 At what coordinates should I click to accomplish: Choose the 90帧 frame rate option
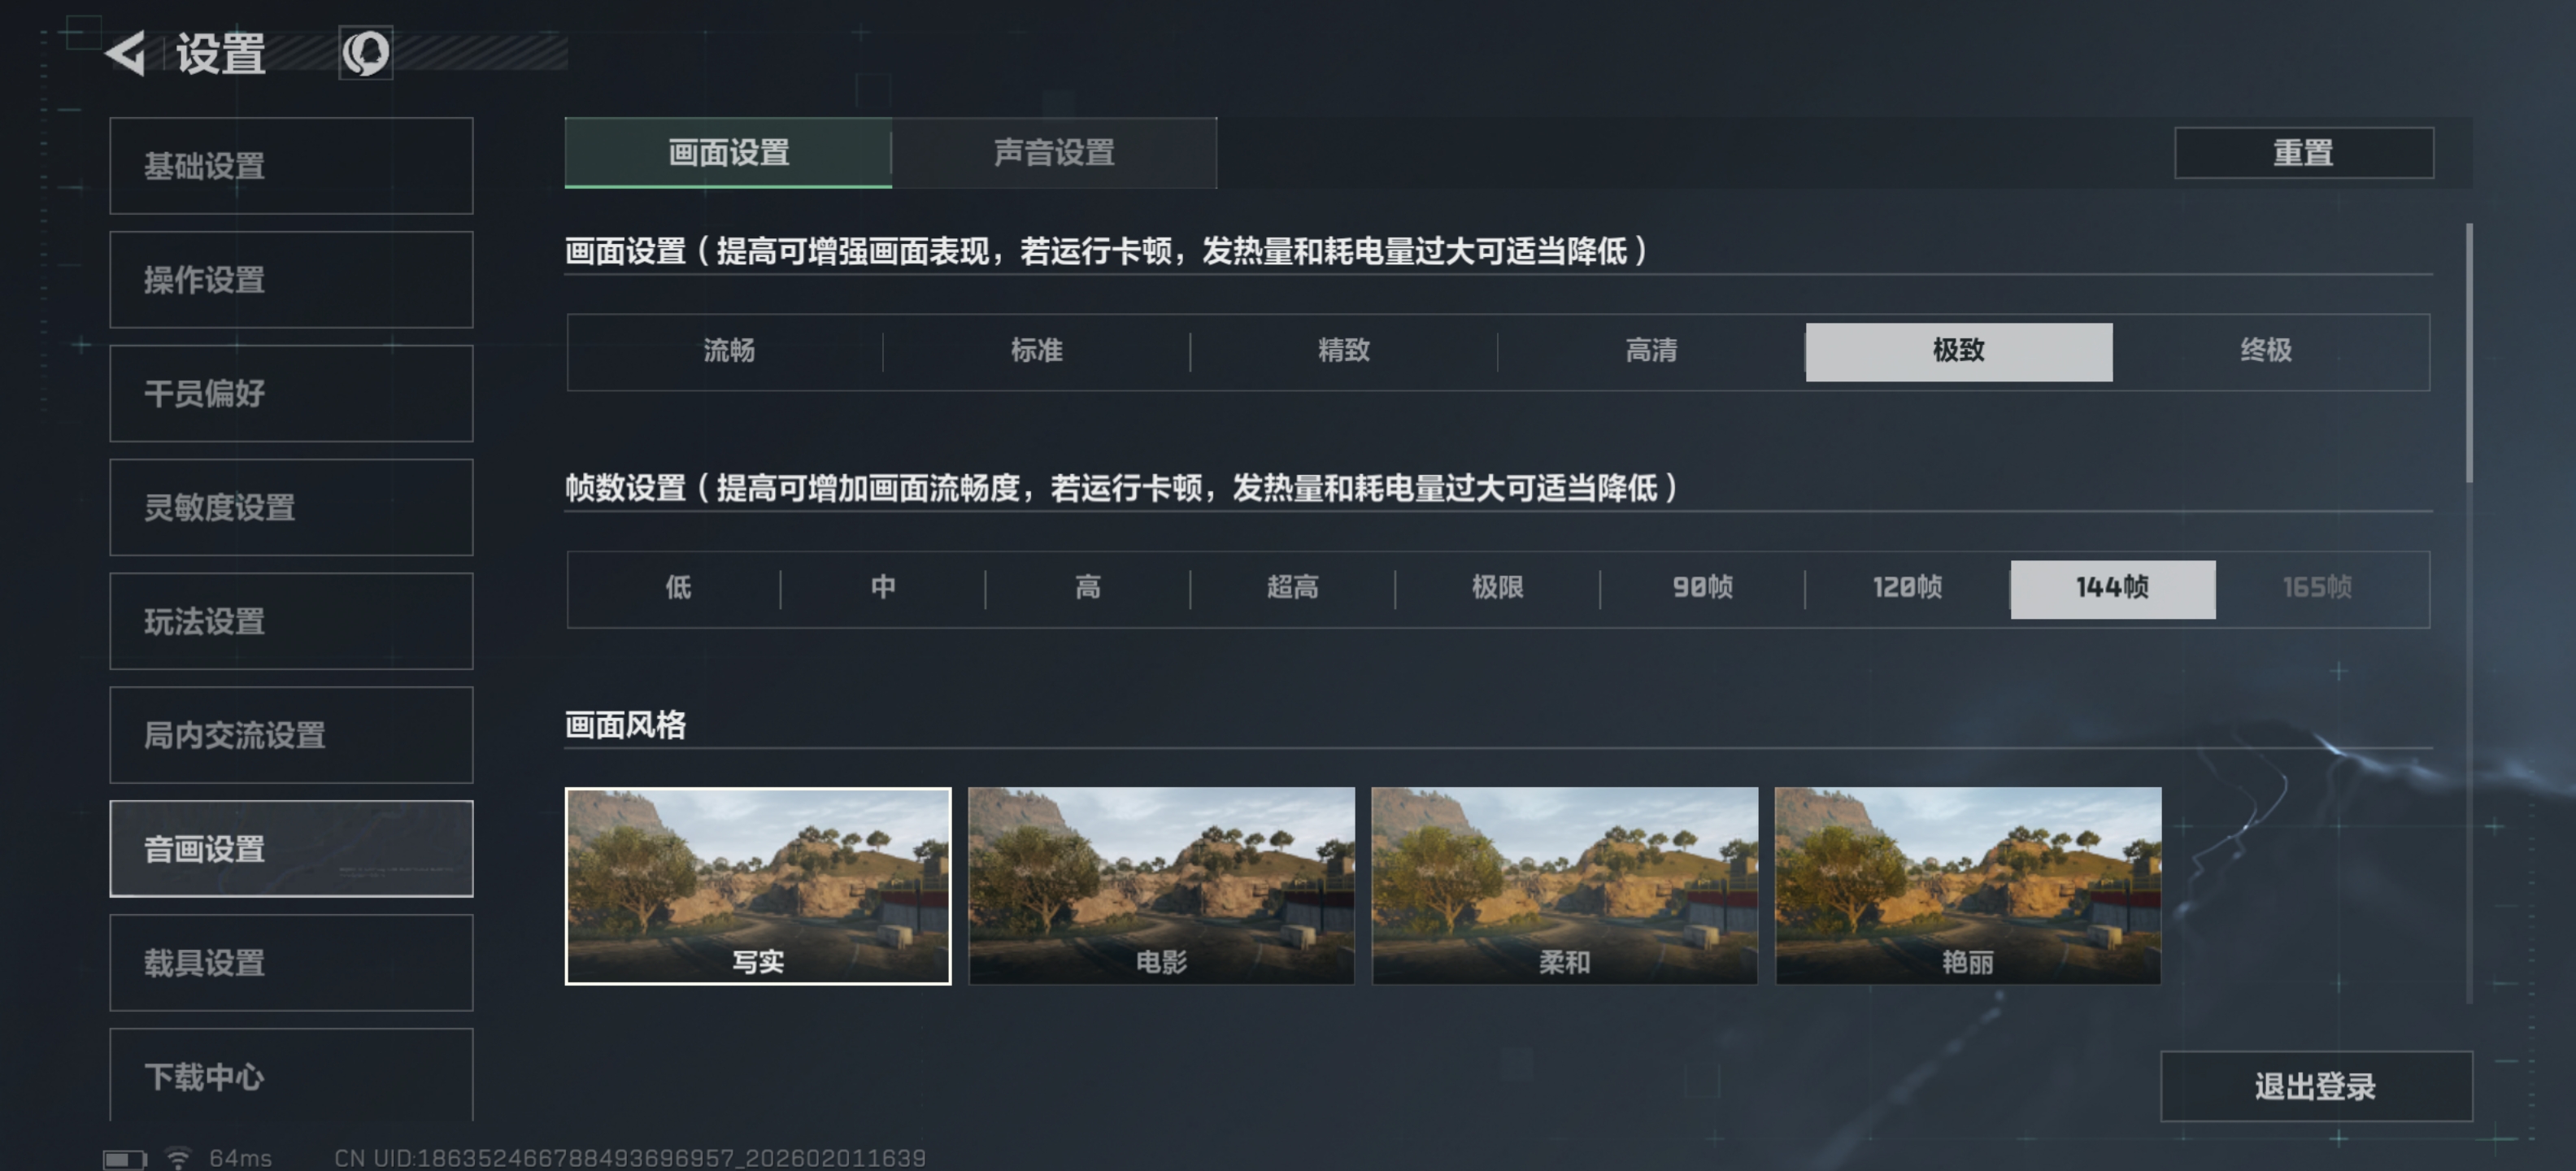point(1702,588)
